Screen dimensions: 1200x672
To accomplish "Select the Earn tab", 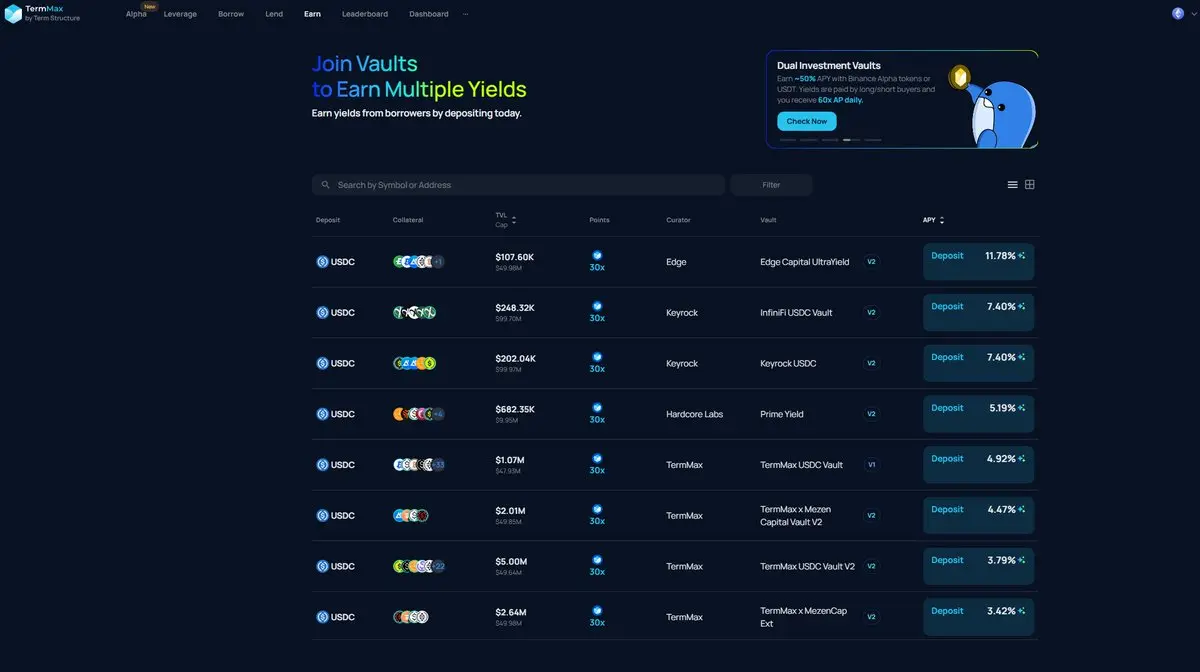I will [313, 14].
